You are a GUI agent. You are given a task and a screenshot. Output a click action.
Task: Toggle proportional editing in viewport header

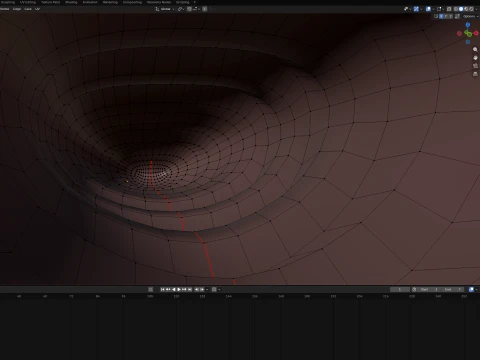tap(204, 9)
